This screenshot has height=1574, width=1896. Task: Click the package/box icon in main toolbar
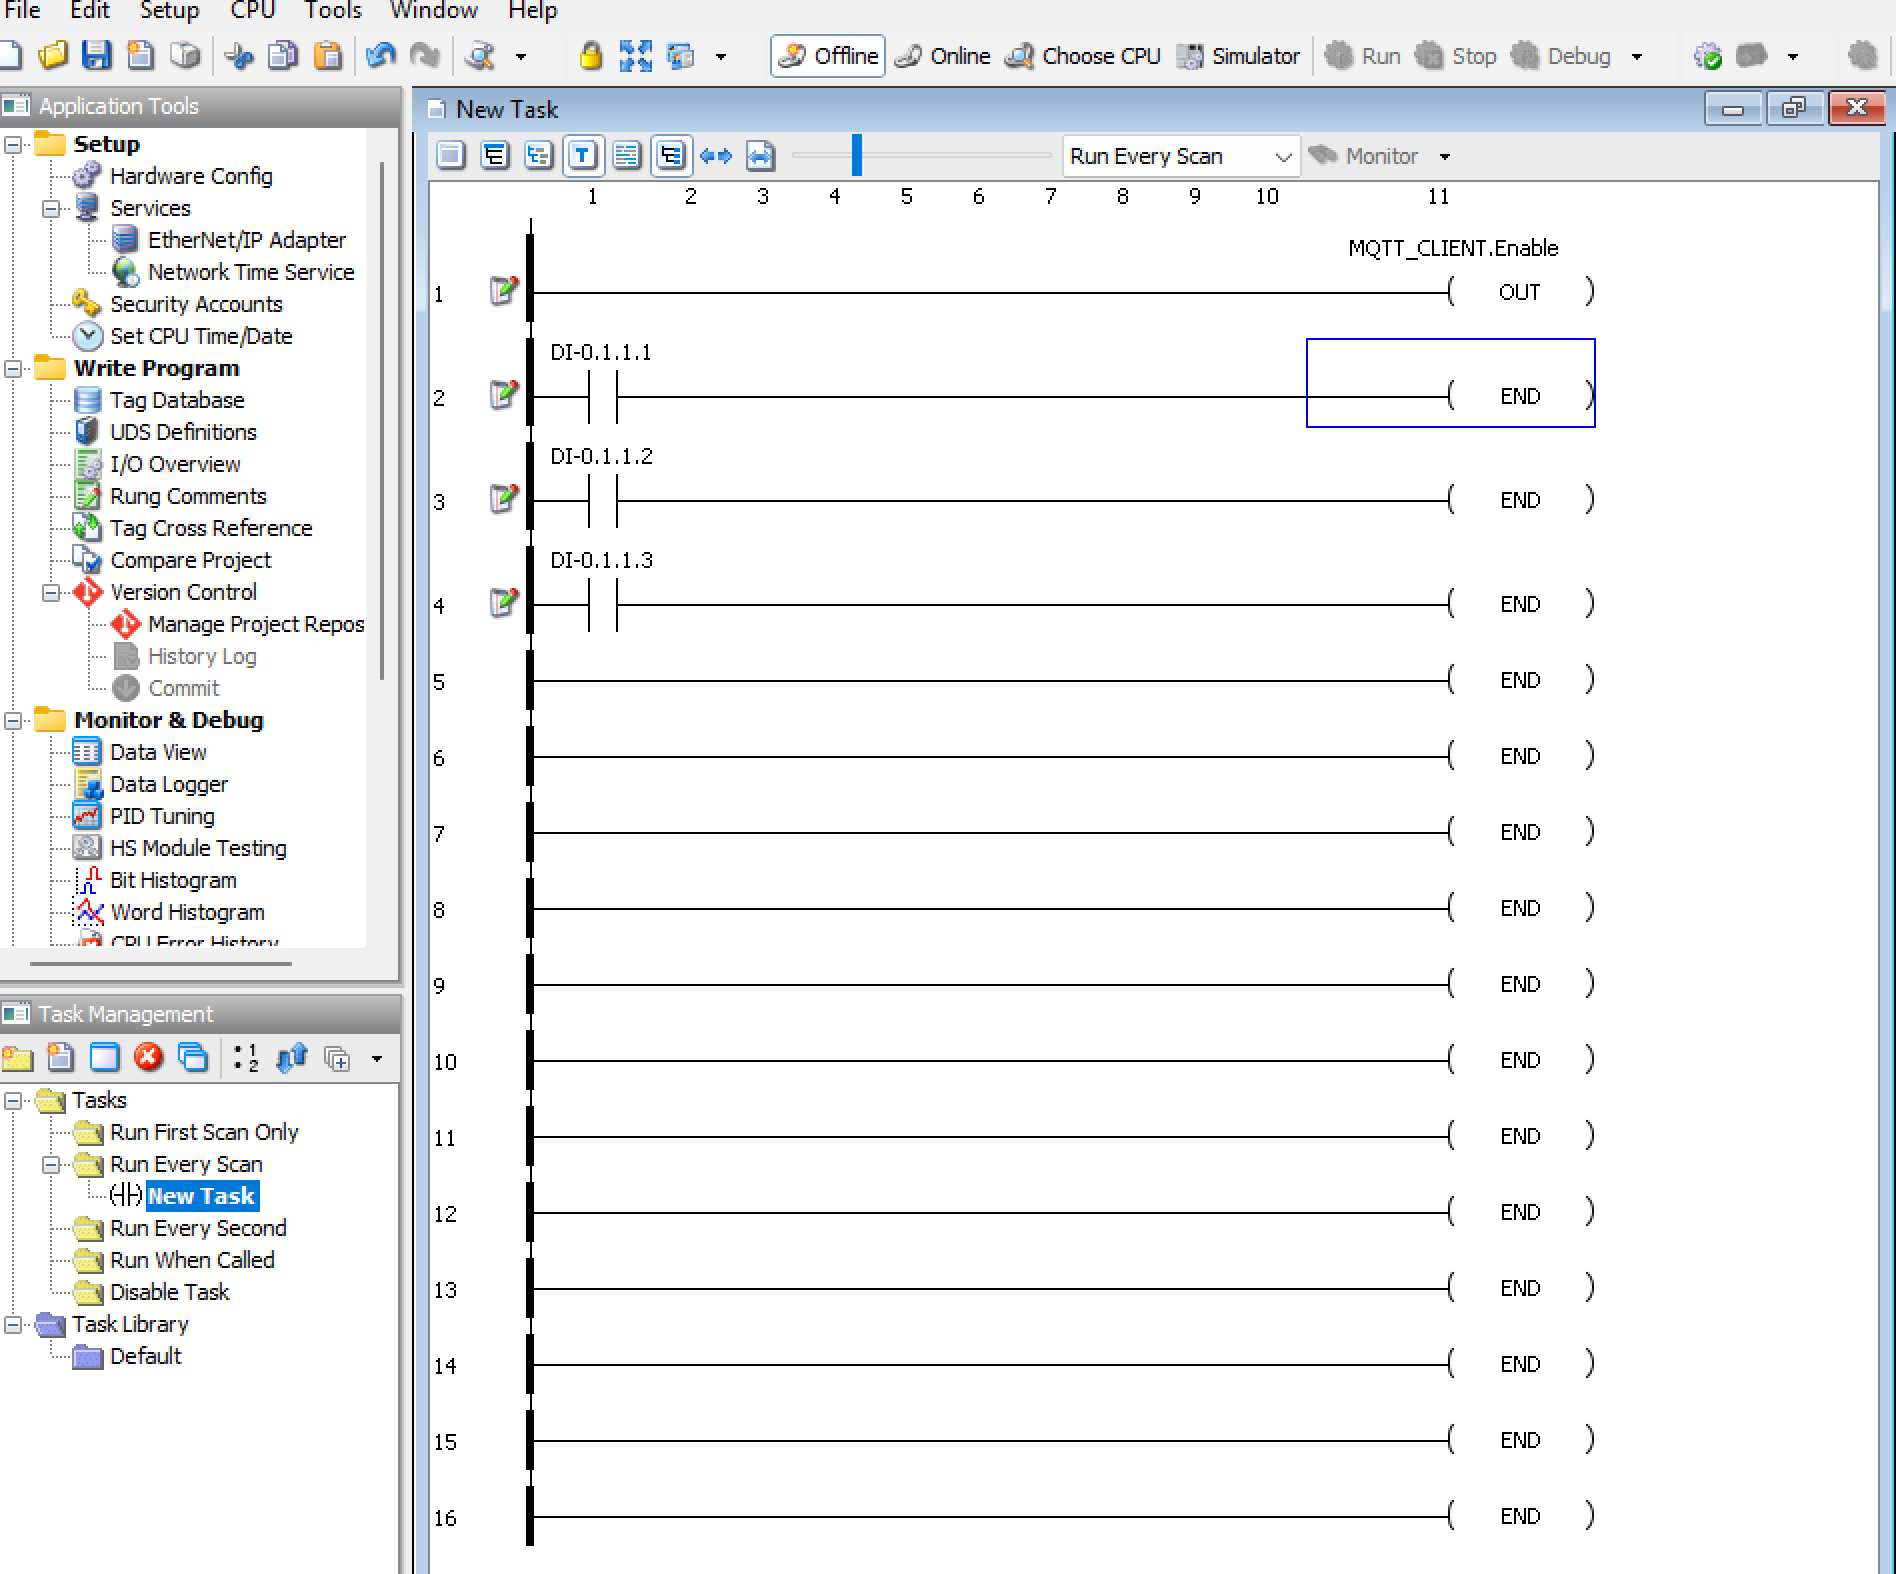tap(185, 55)
